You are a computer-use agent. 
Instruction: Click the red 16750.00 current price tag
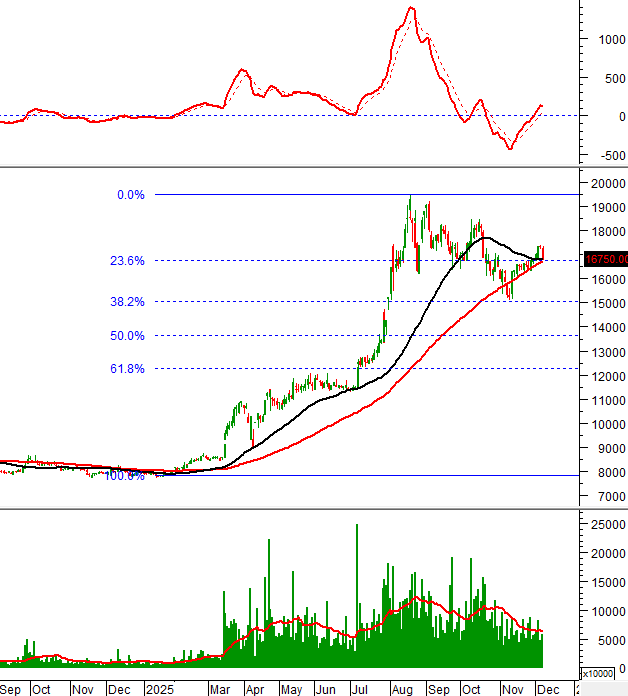[606, 259]
